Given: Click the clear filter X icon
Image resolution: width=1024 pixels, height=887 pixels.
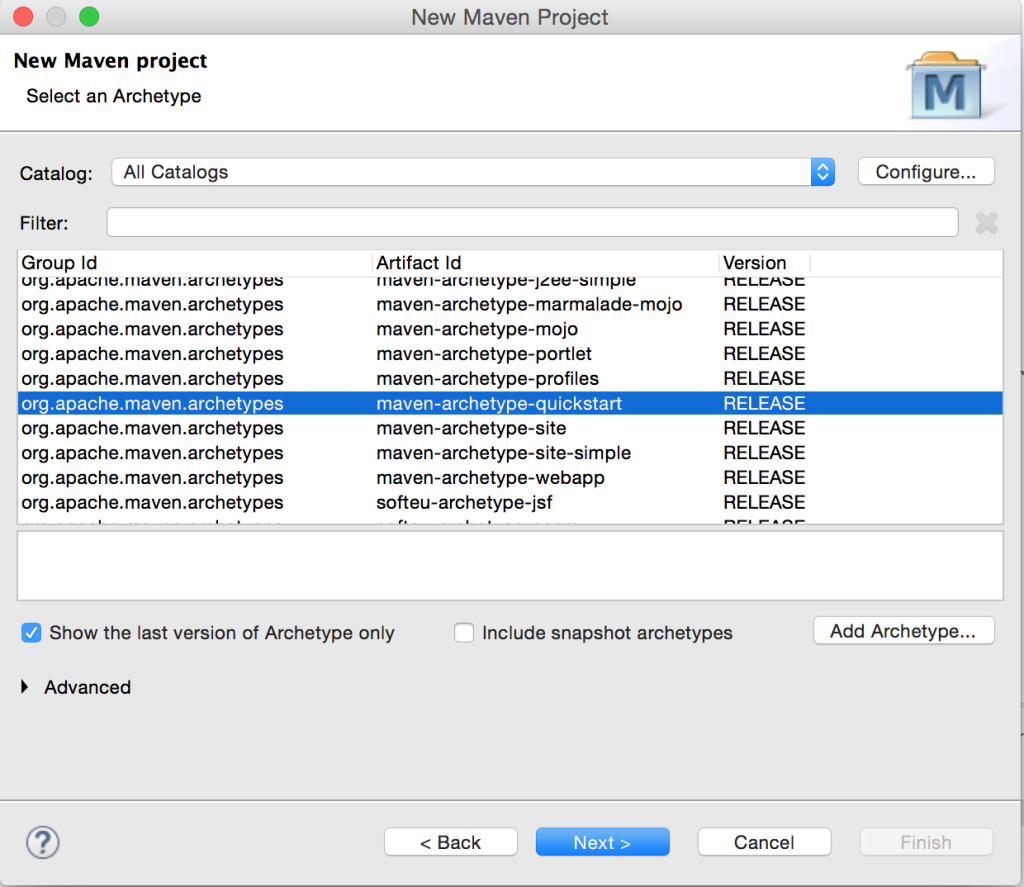Looking at the screenshot, I should click(x=986, y=222).
